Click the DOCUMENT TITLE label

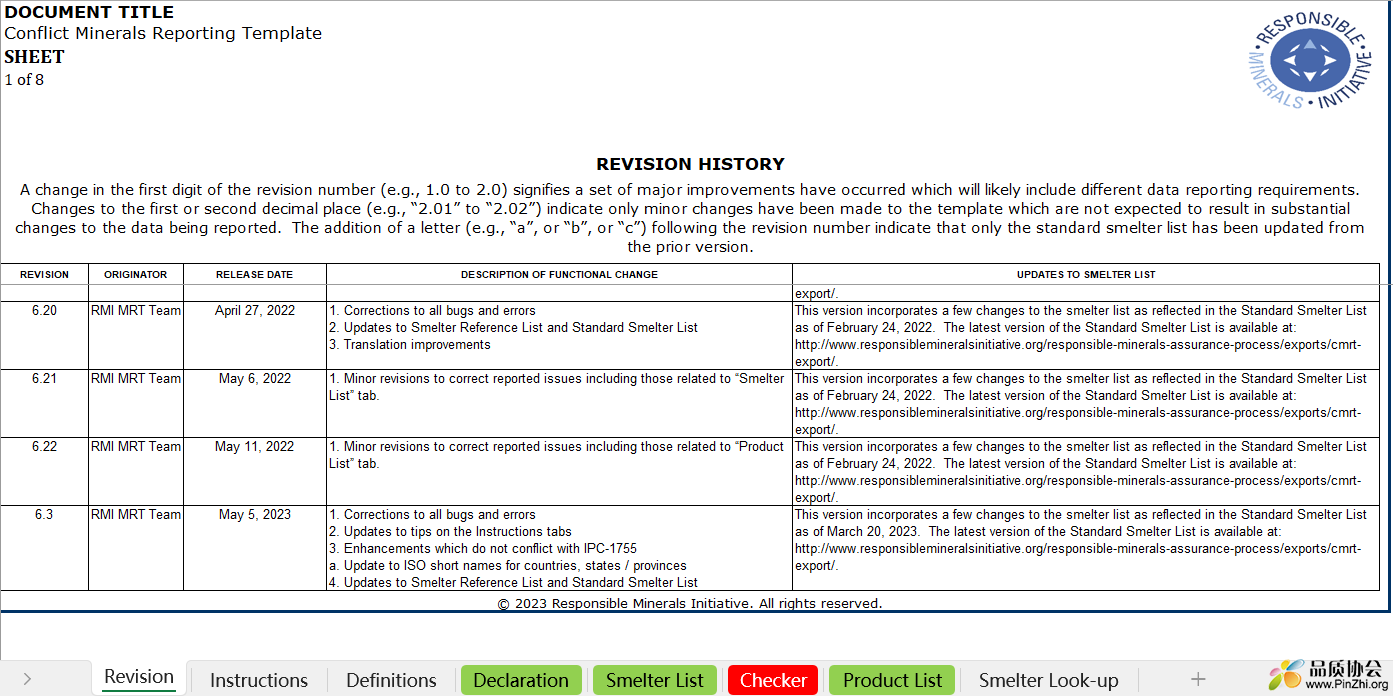click(x=89, y=12)
